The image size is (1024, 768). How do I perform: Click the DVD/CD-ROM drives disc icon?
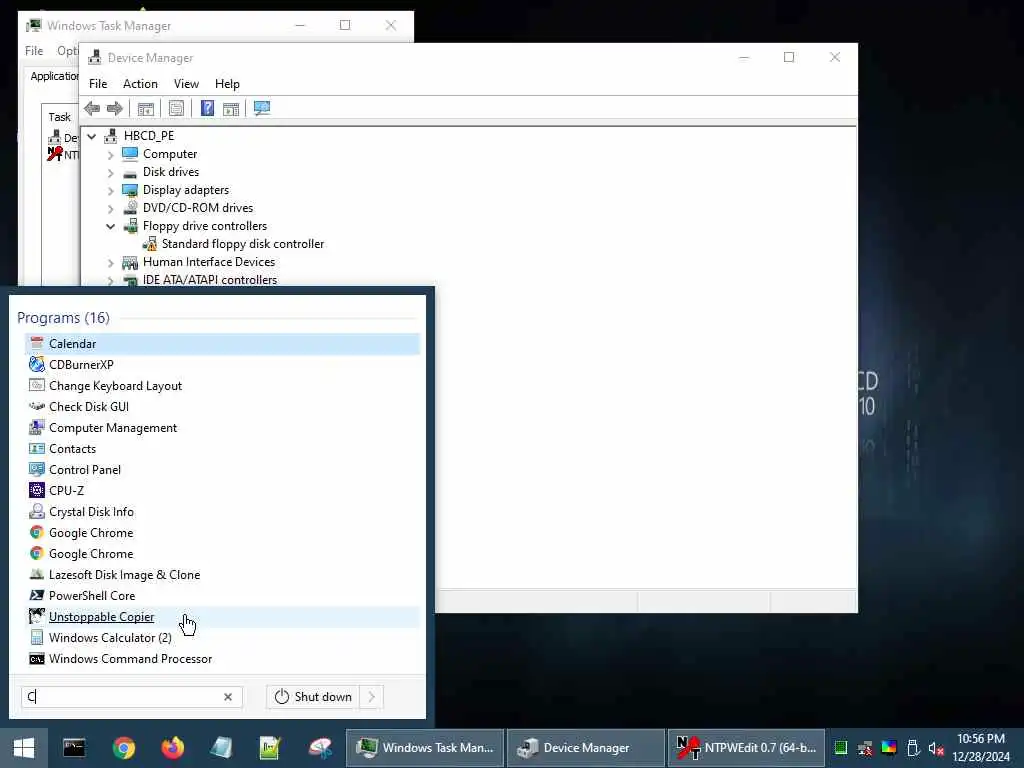tap(131, 208)
